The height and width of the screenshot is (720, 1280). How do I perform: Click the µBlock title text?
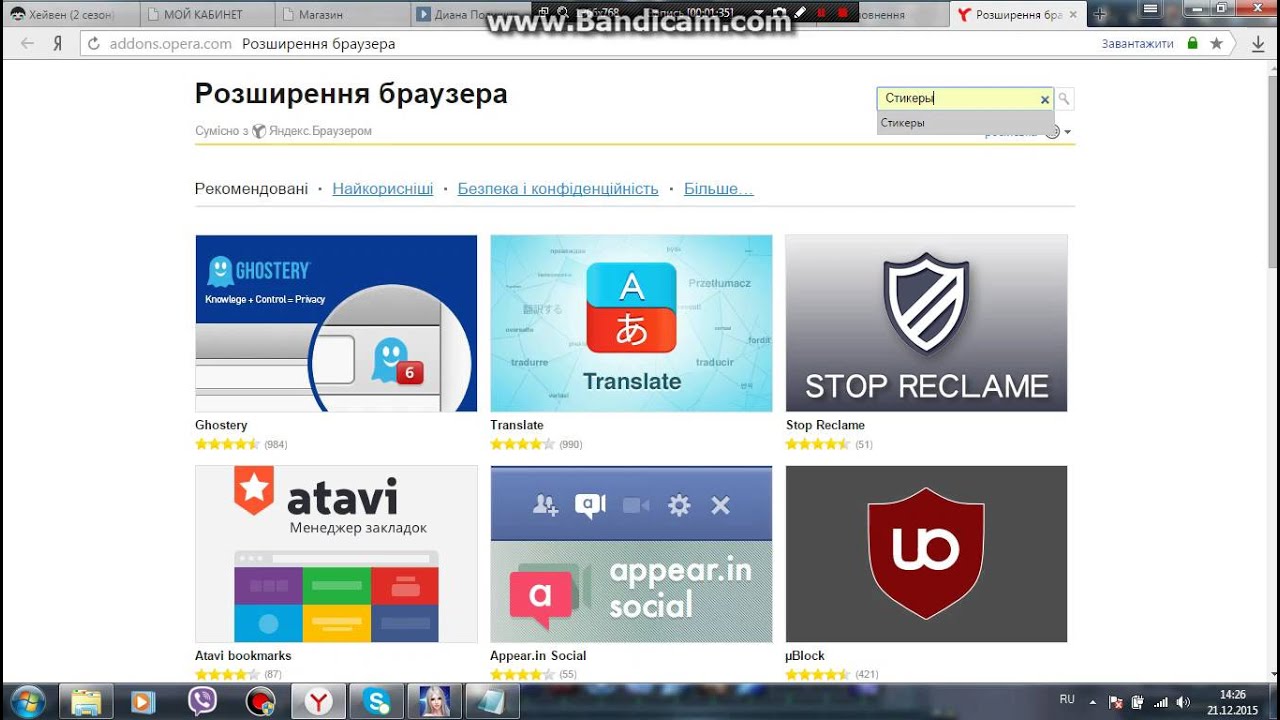(x=805, y=656)
